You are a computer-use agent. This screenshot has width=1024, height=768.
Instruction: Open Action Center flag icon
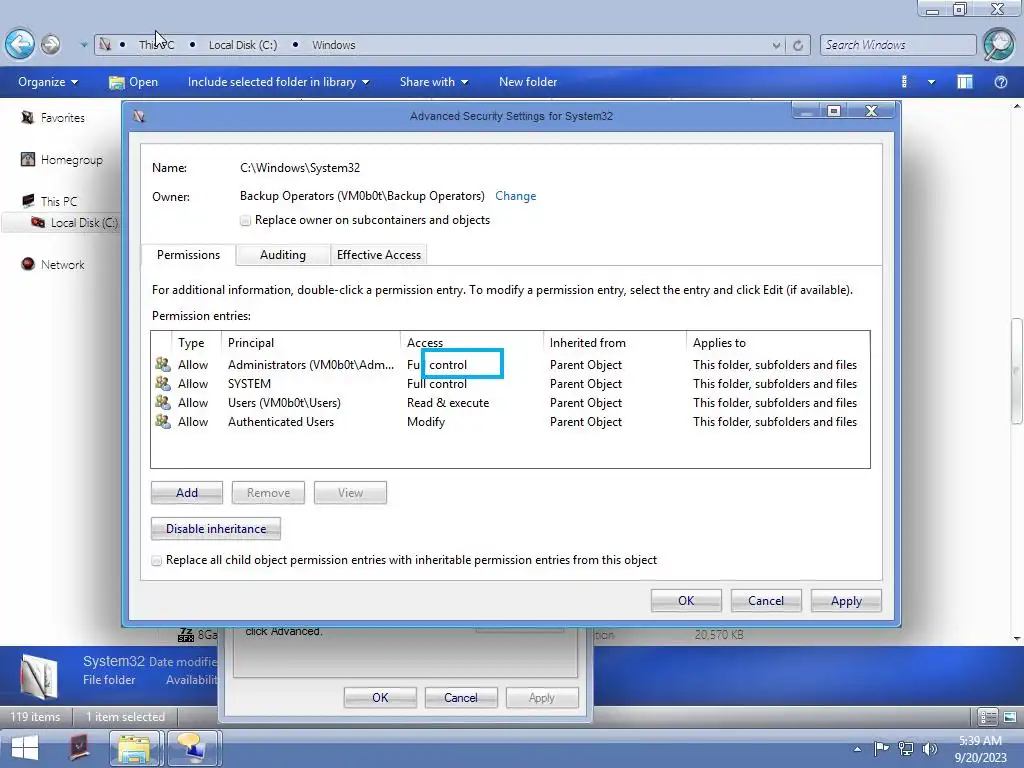881,749
